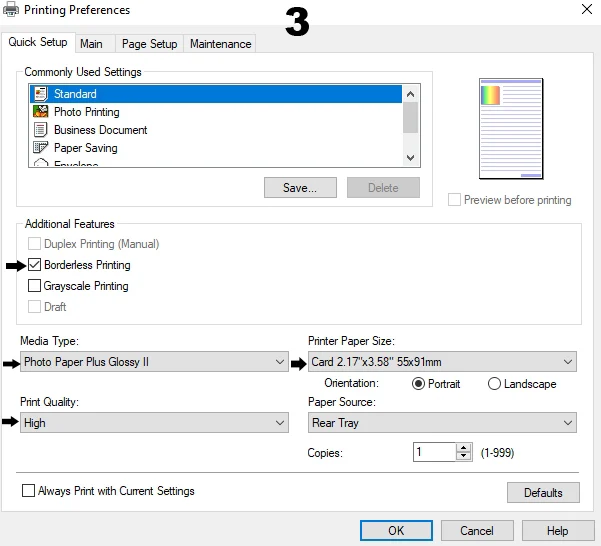This screenshot has width=601, height=546.
Task: Open the Page Setup tab
Action: pyautogui.click(x=149, y=44)
